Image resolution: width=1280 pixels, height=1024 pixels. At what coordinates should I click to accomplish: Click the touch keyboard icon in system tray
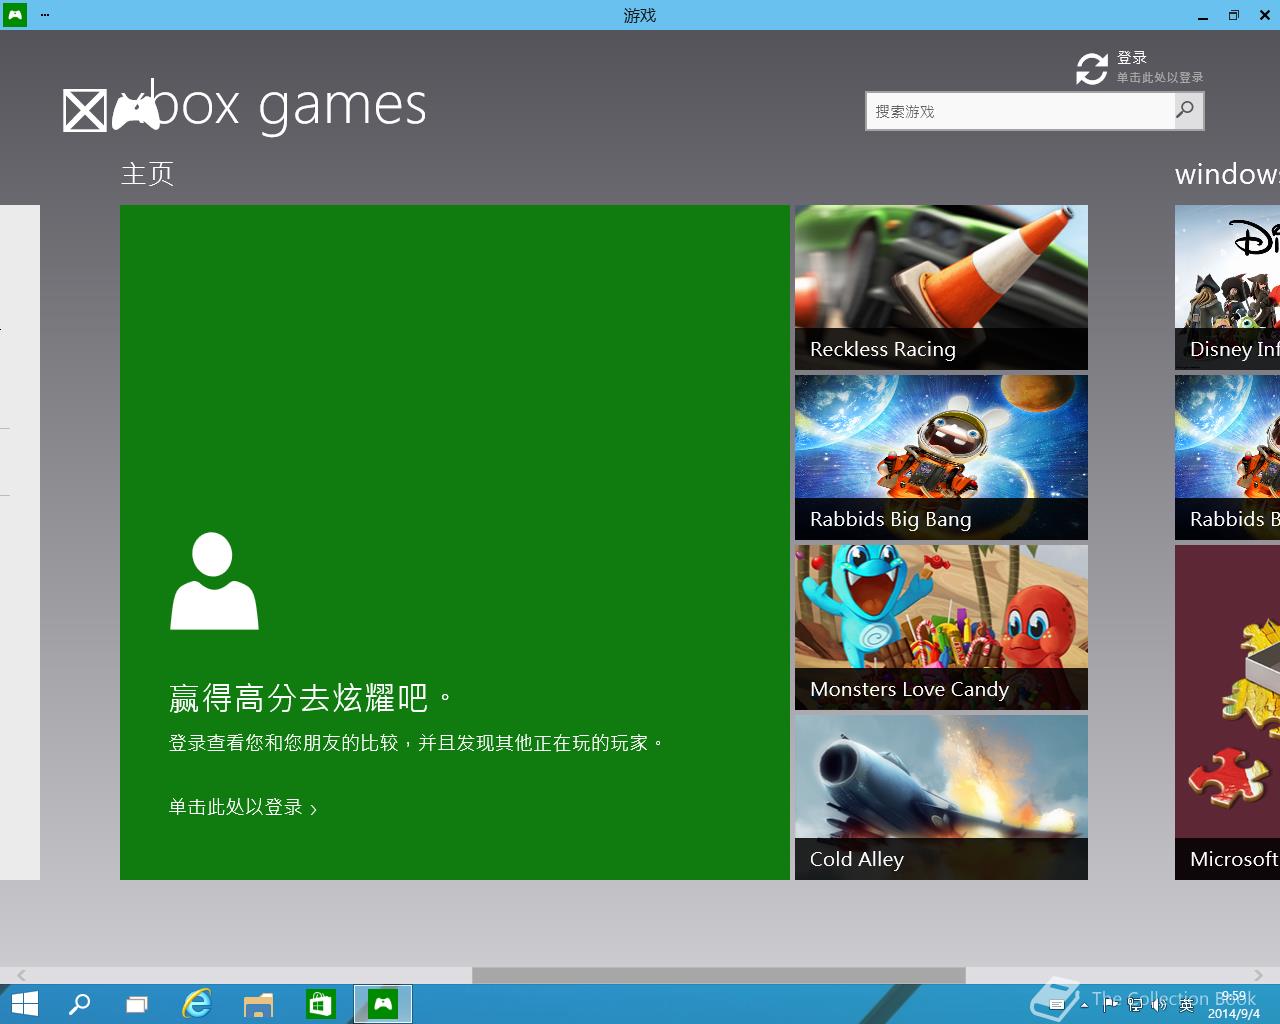click(1057, 1005)
